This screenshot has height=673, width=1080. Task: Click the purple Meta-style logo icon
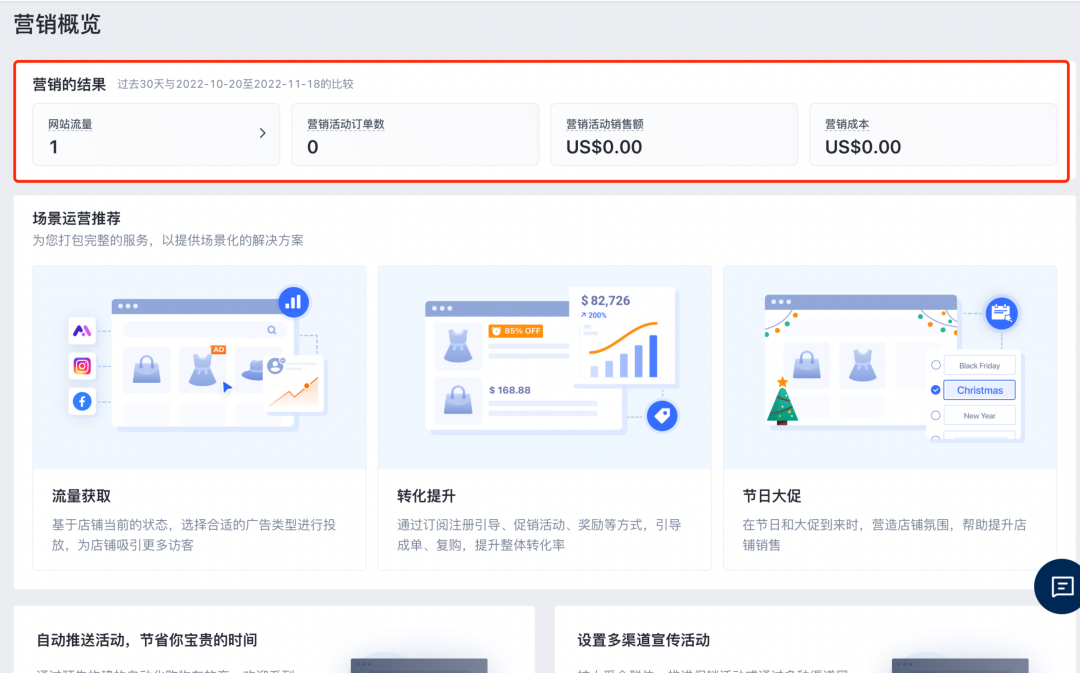[x=81, y=330]
